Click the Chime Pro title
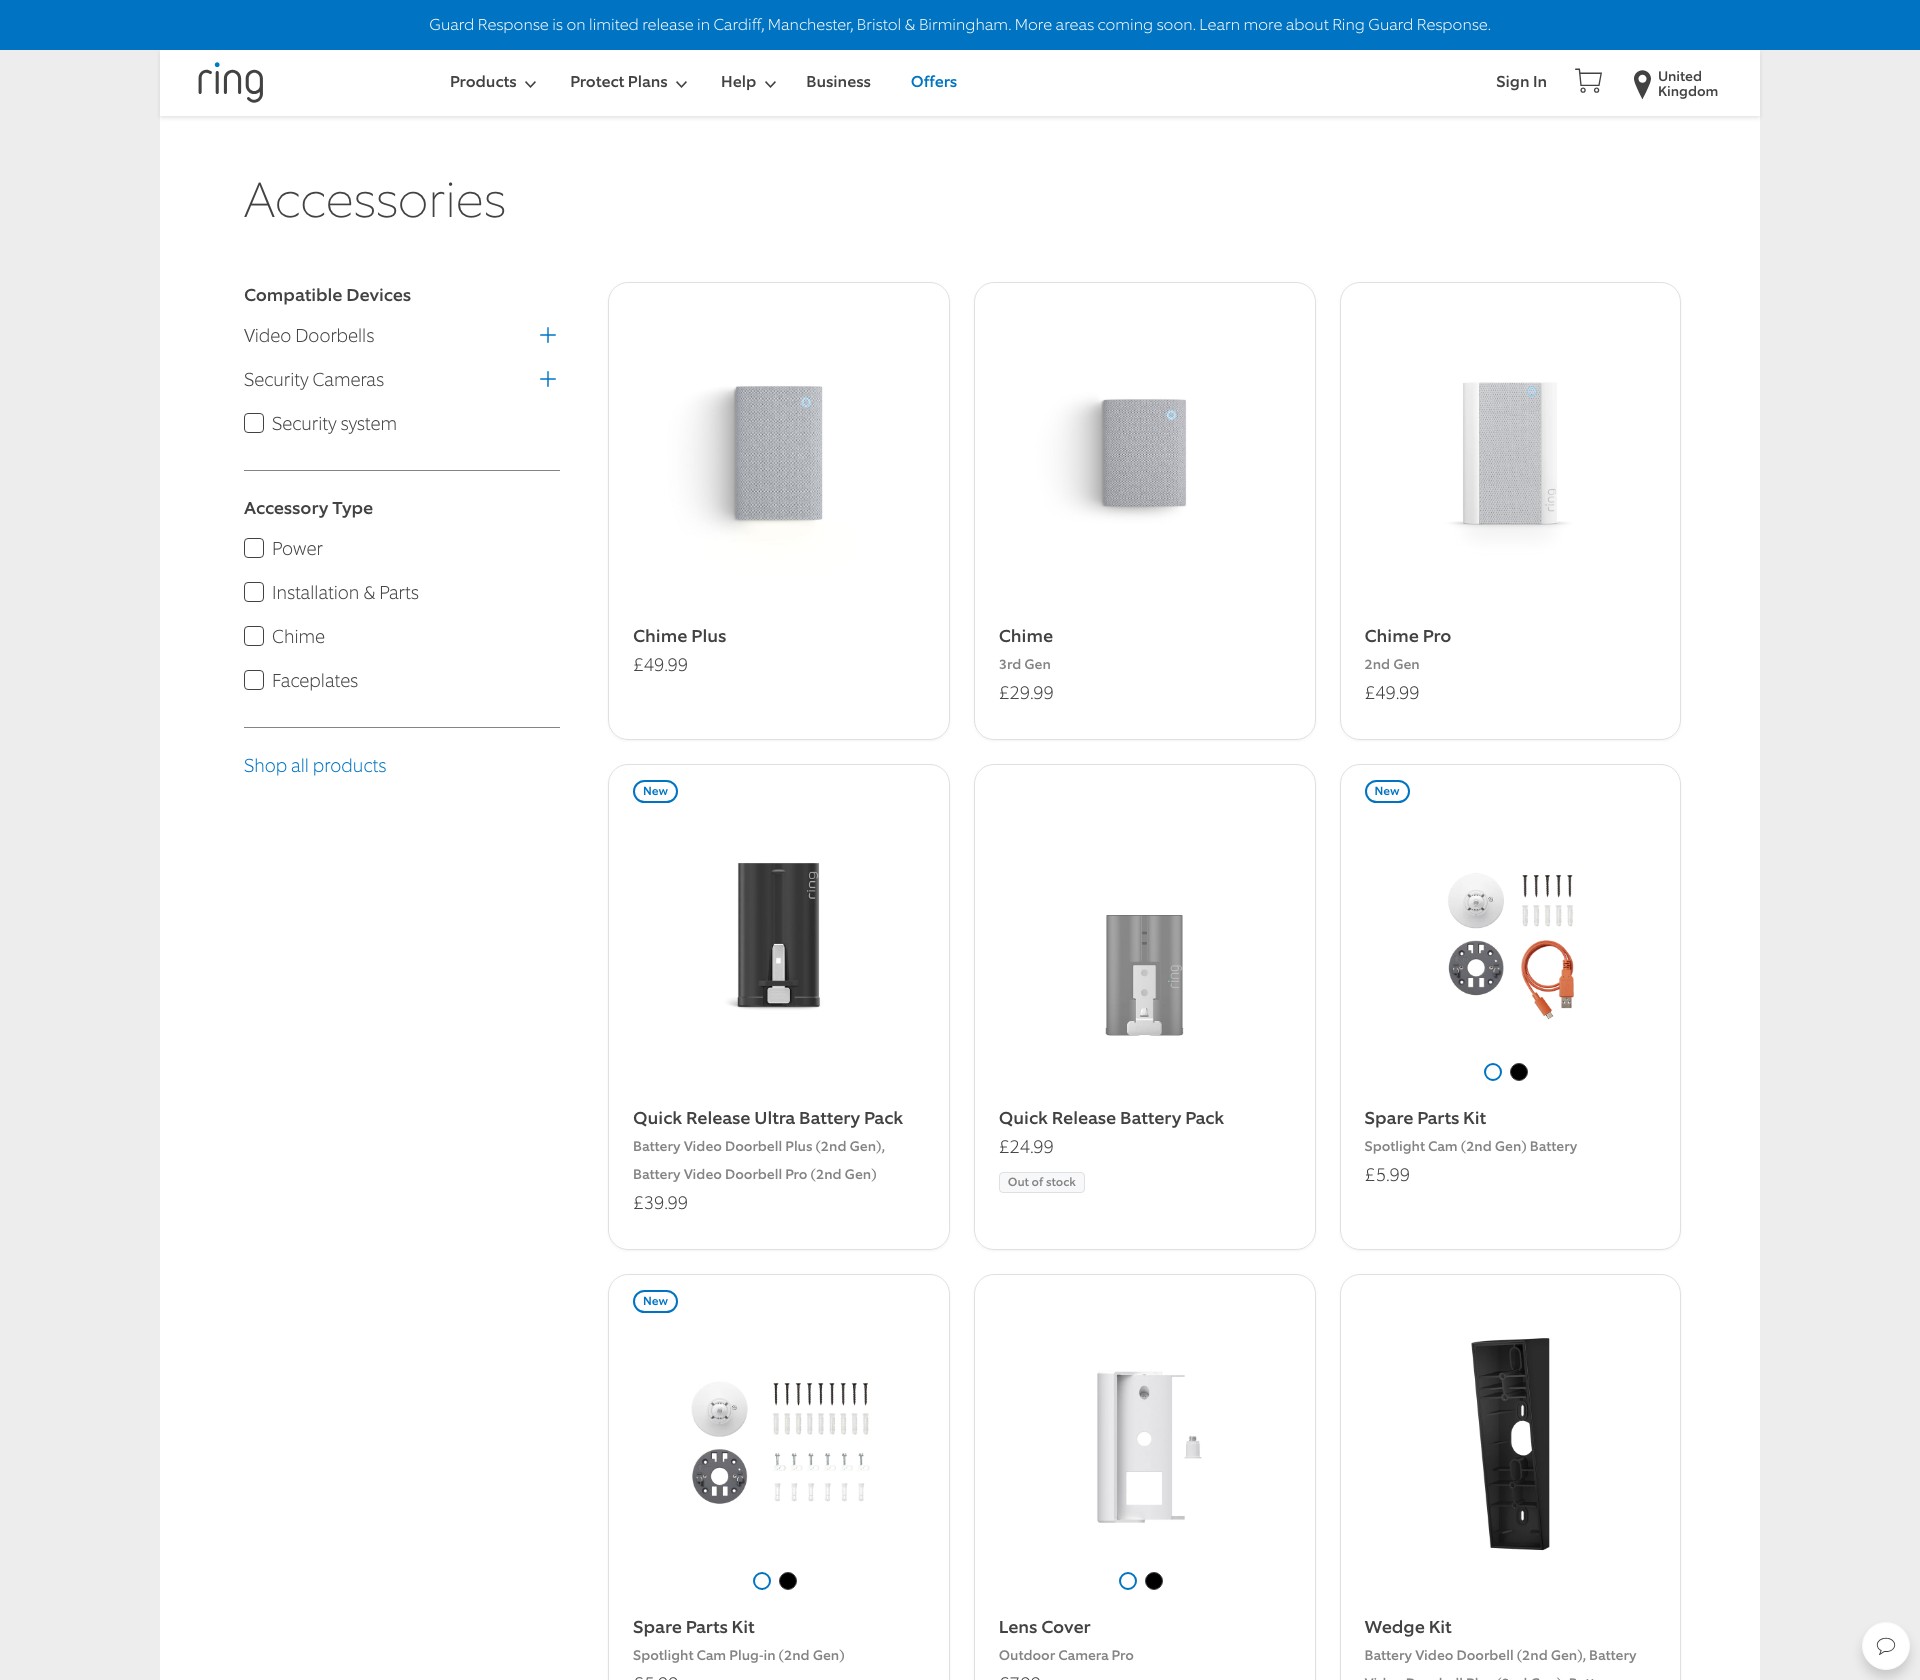The height and width of the screenshot is (1680, 1920). (1407, 636)
